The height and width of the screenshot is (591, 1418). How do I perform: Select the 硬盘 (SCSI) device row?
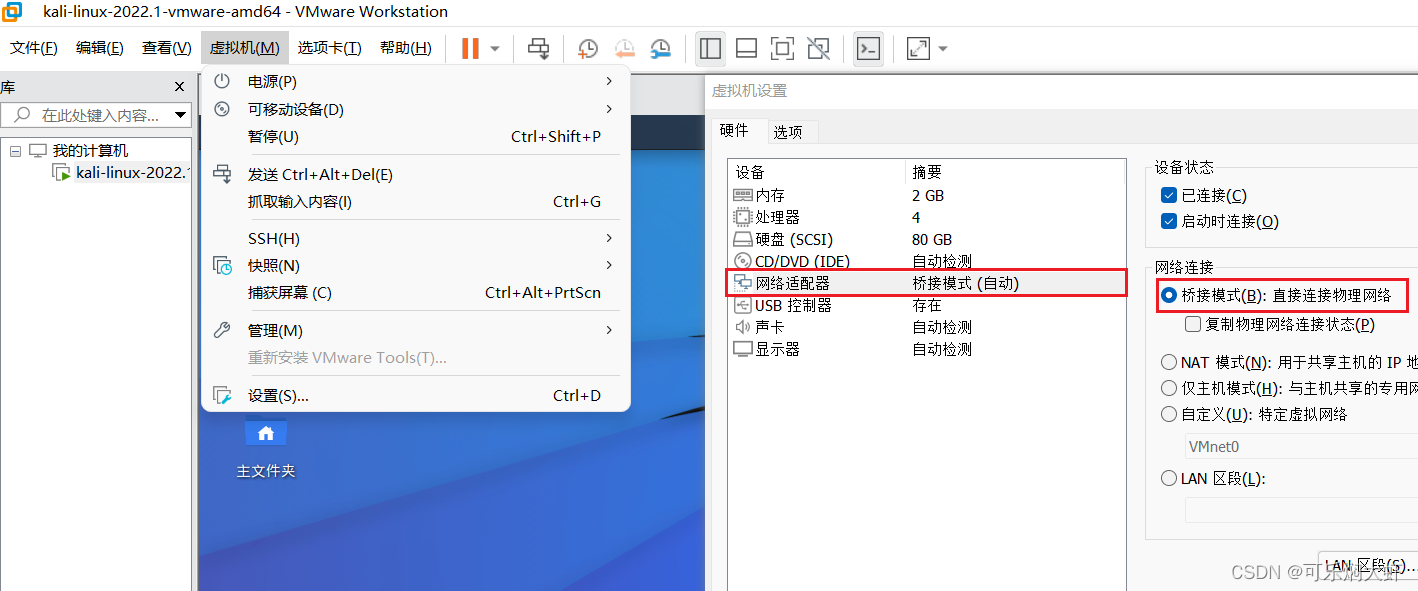point(929,239)
